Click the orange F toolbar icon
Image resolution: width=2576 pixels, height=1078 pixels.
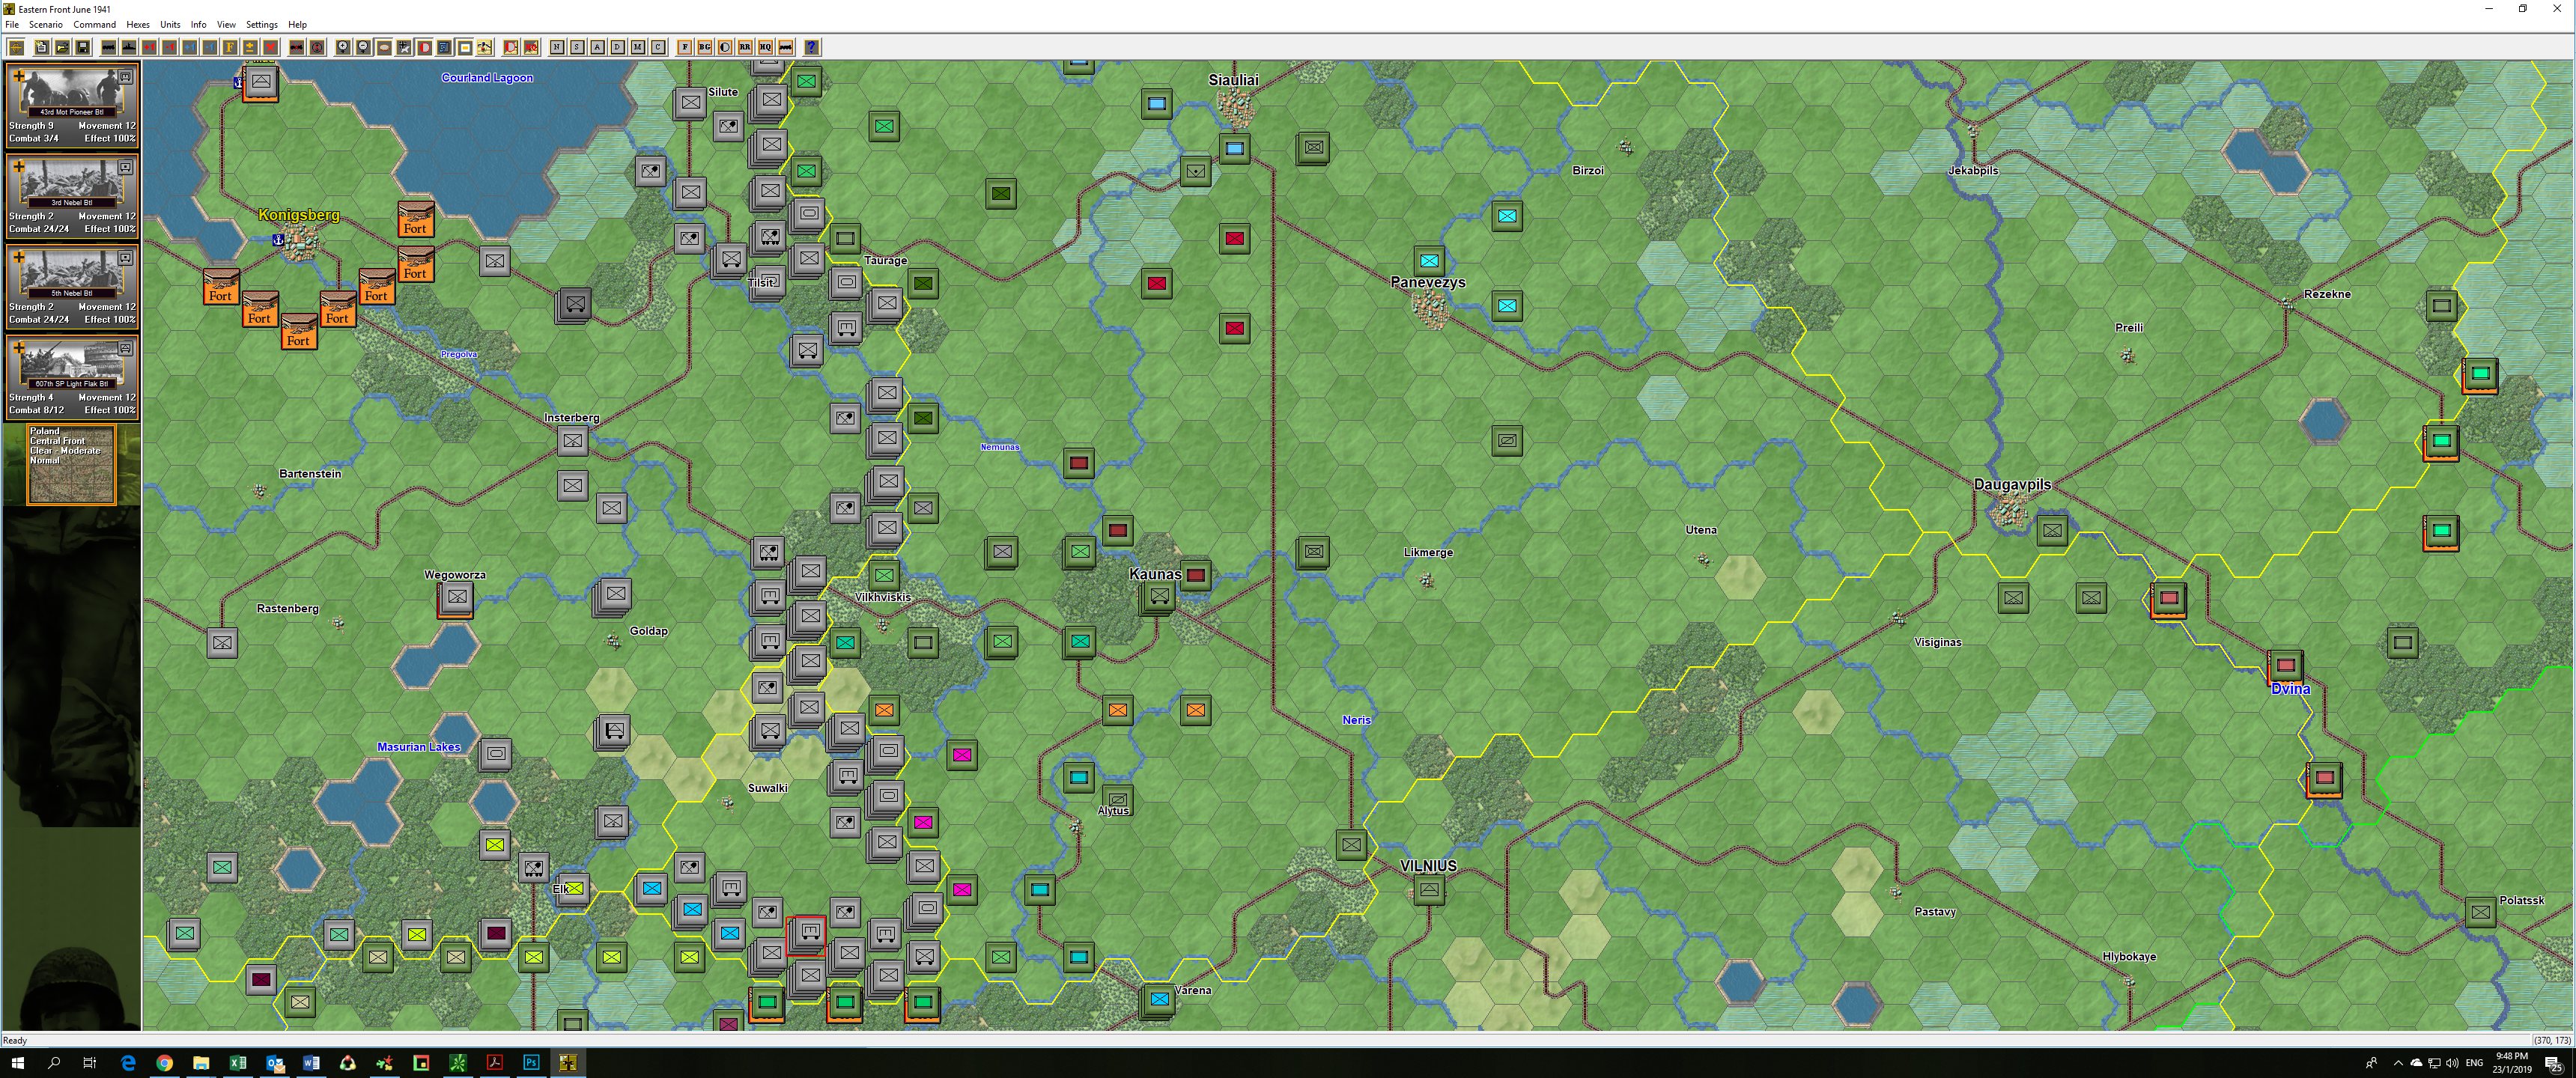[229, 47]
